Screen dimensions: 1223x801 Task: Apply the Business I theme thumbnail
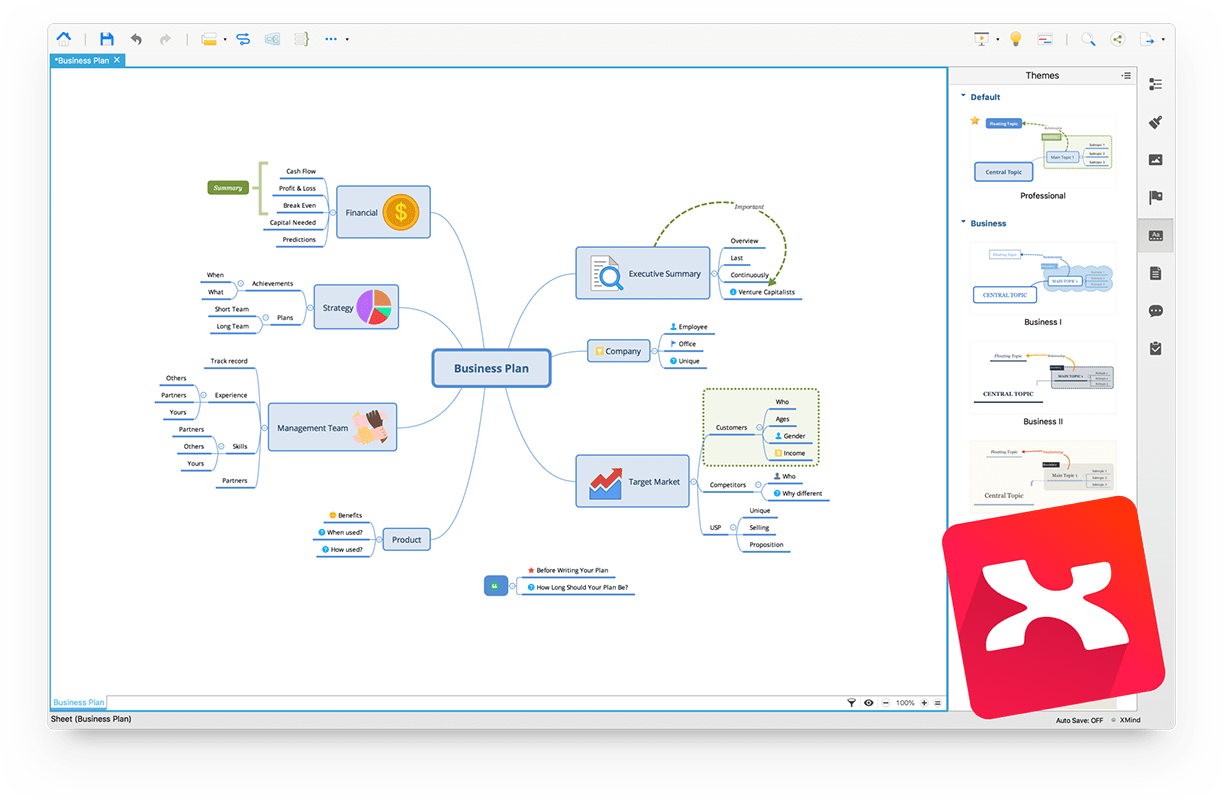click(1042, 276)
